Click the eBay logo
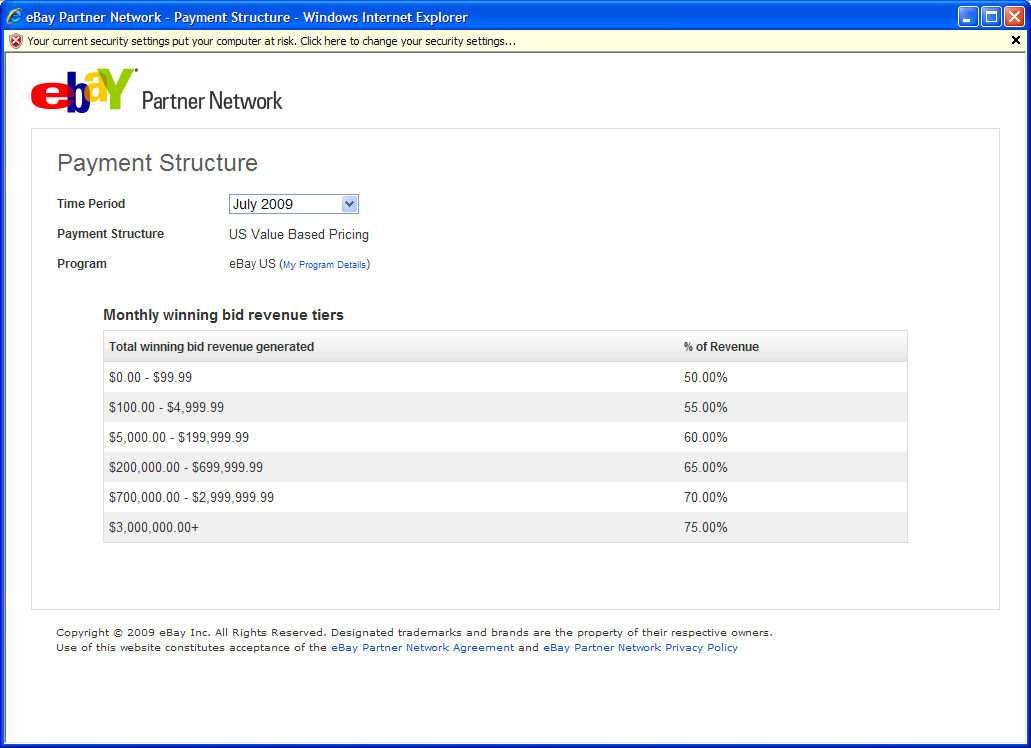The width and height of the screenshot is (1031, 748). coord(84,90)
